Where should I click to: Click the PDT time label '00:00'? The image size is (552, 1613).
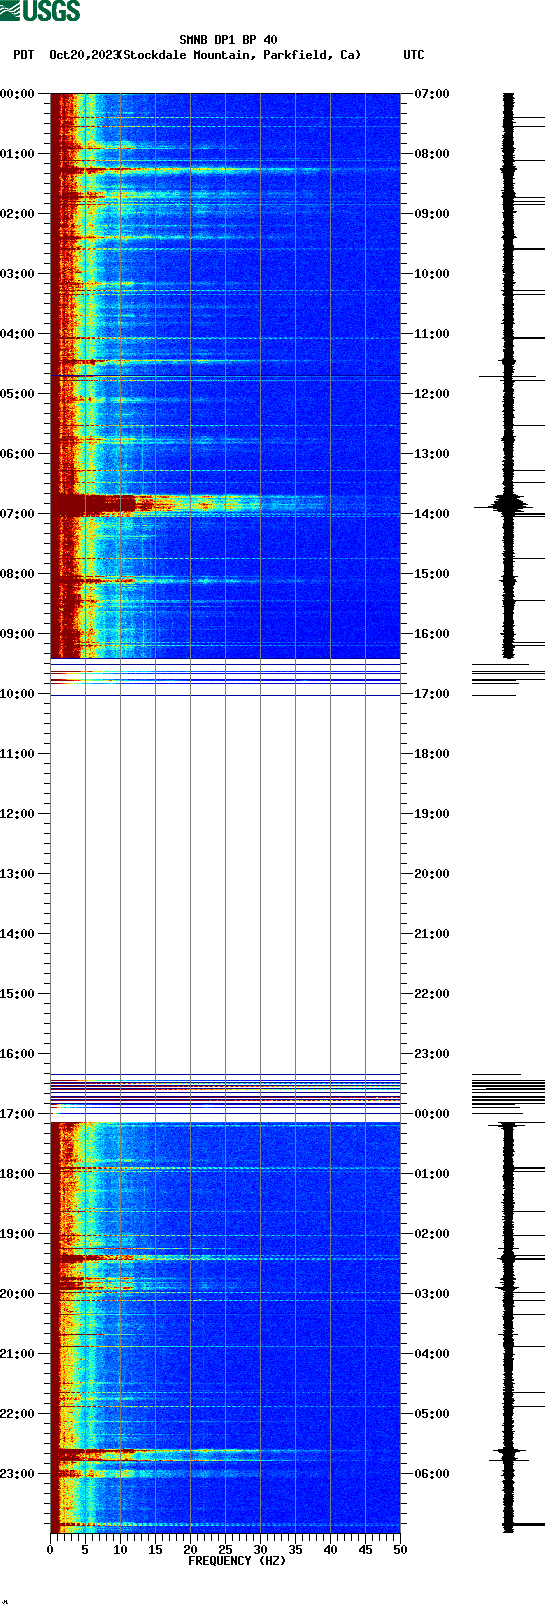click(x=18, y=94)
